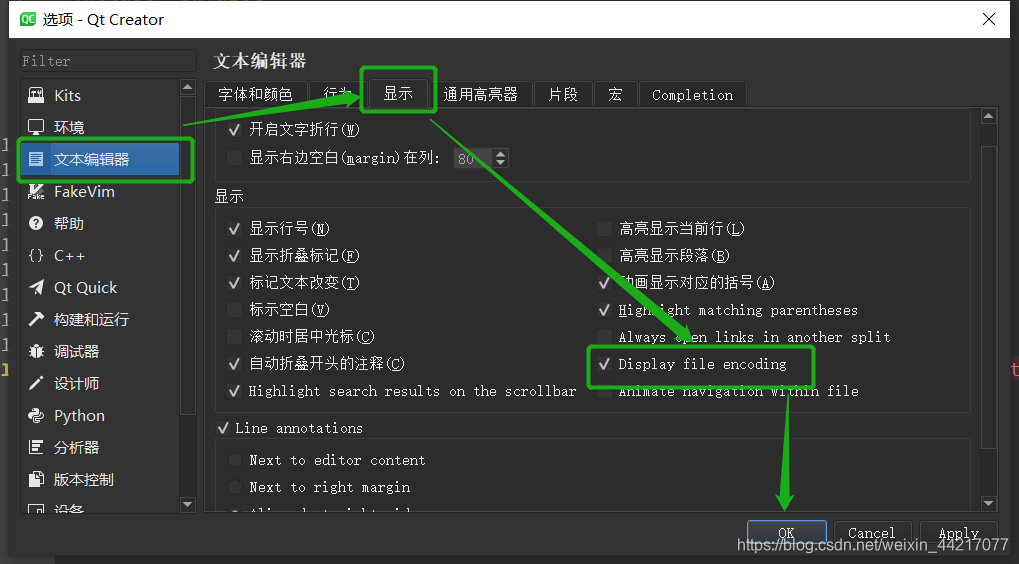
Task: Enable Always open links in another split
Action: 604,337
